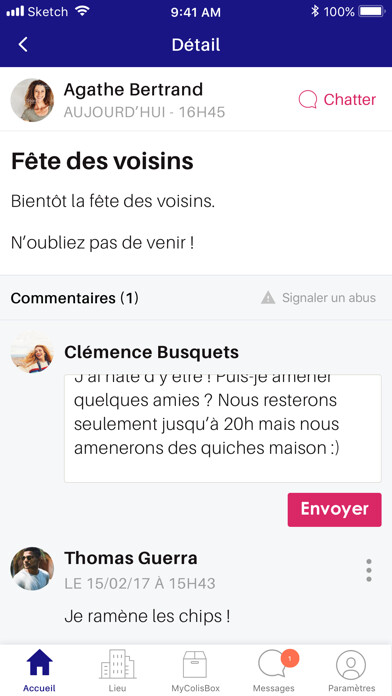This screenshot has width=392, height=696.
Task: Tap the back arrow in the header
Action: (23, 44)
